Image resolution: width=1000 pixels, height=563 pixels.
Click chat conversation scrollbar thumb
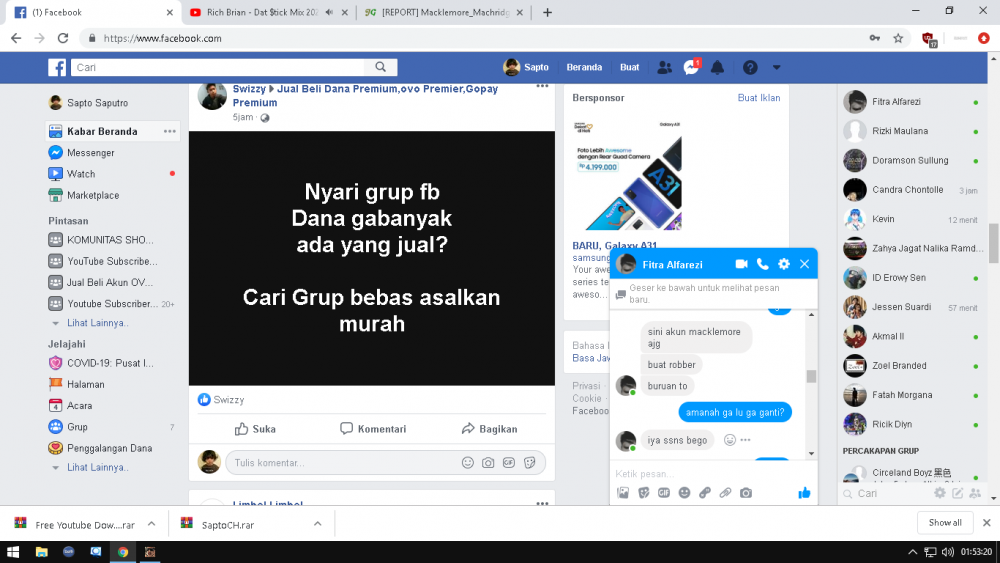pos(811,376)
